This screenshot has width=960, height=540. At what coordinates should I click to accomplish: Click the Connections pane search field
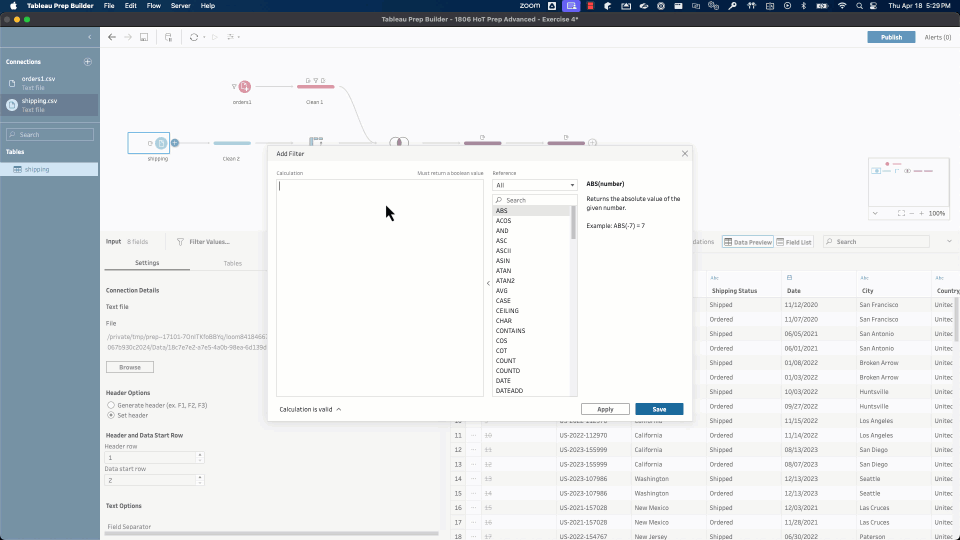click(x=50, y=134)
